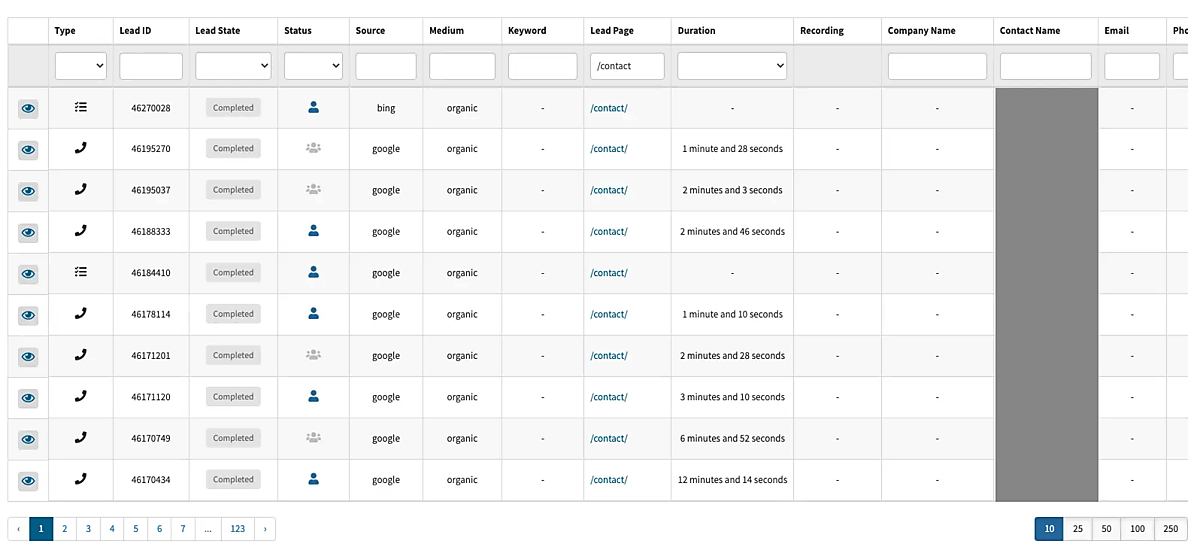Click the phone icon for lead 46170434
This screenshot has height=550, width=1200.
tap(81, 479)
